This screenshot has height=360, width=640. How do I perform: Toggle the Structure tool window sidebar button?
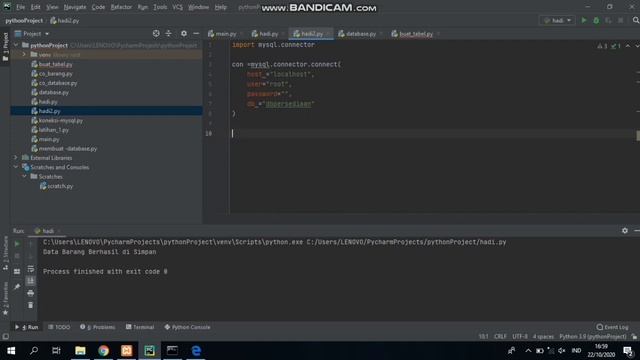coord(5,253)
